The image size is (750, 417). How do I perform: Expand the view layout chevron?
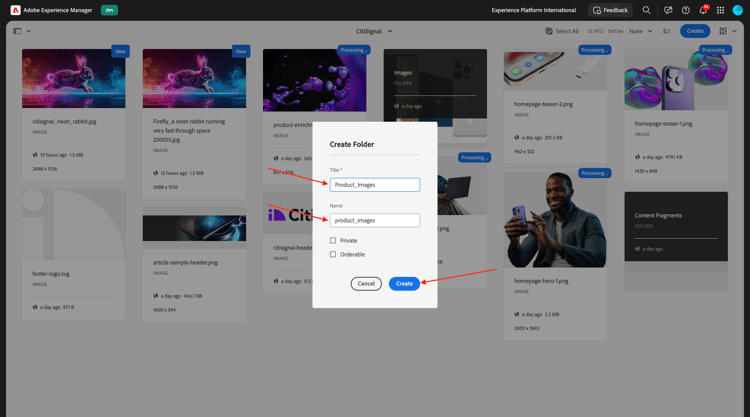734,31
